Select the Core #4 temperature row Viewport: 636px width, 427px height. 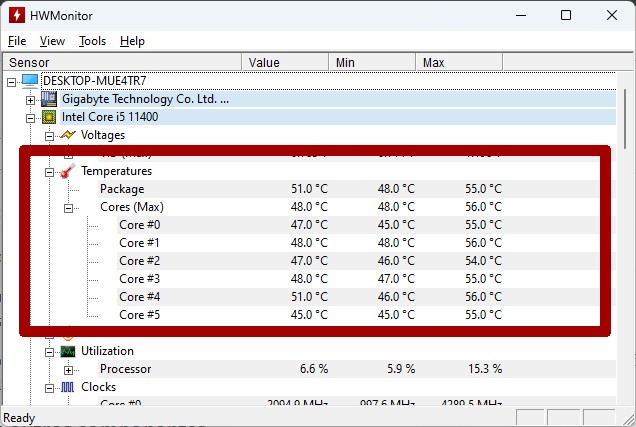coord(359,297)
